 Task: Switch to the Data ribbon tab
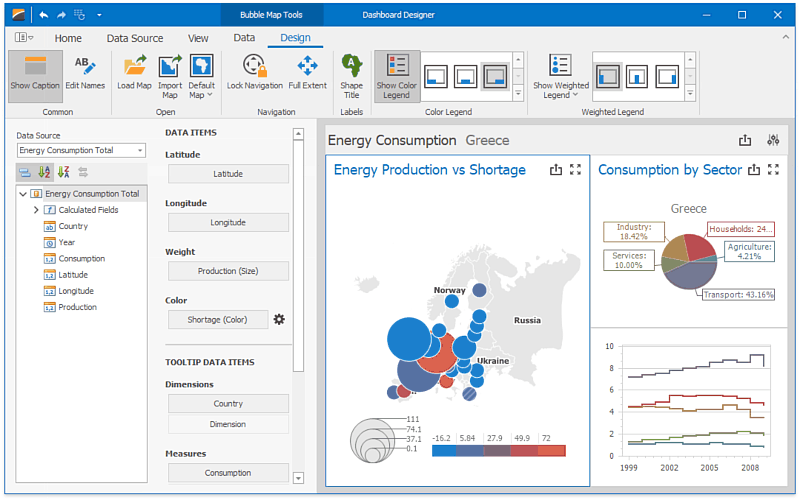(x=244, y=38)
